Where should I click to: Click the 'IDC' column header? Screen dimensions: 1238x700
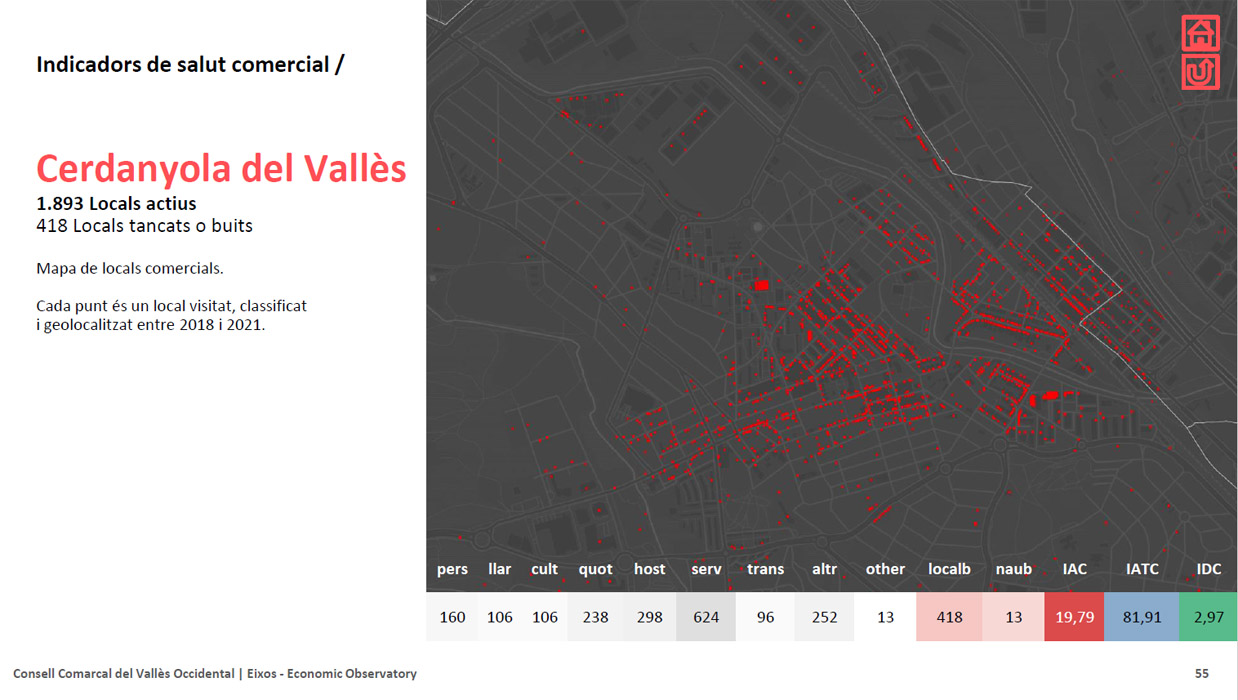coord(1209,569)
